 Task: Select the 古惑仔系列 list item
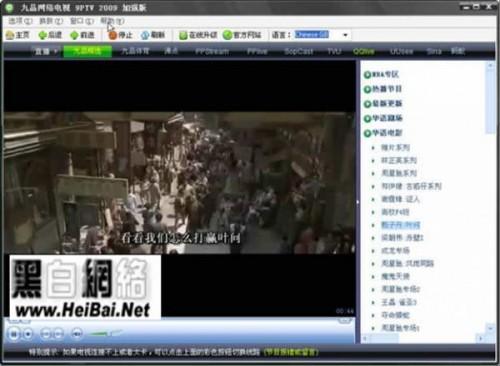click(x=411, y=186)
